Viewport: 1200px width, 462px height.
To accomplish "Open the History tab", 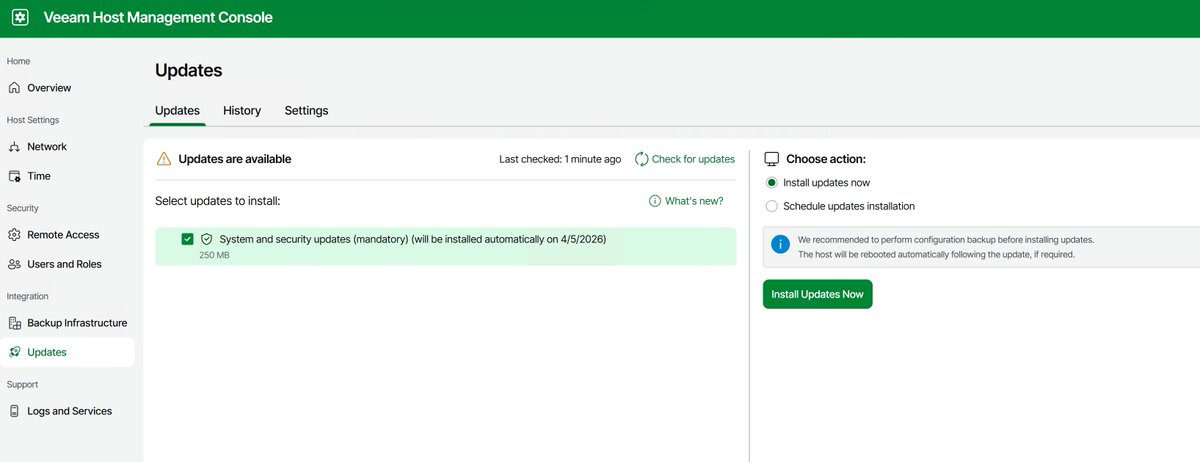I will point(242,110).
